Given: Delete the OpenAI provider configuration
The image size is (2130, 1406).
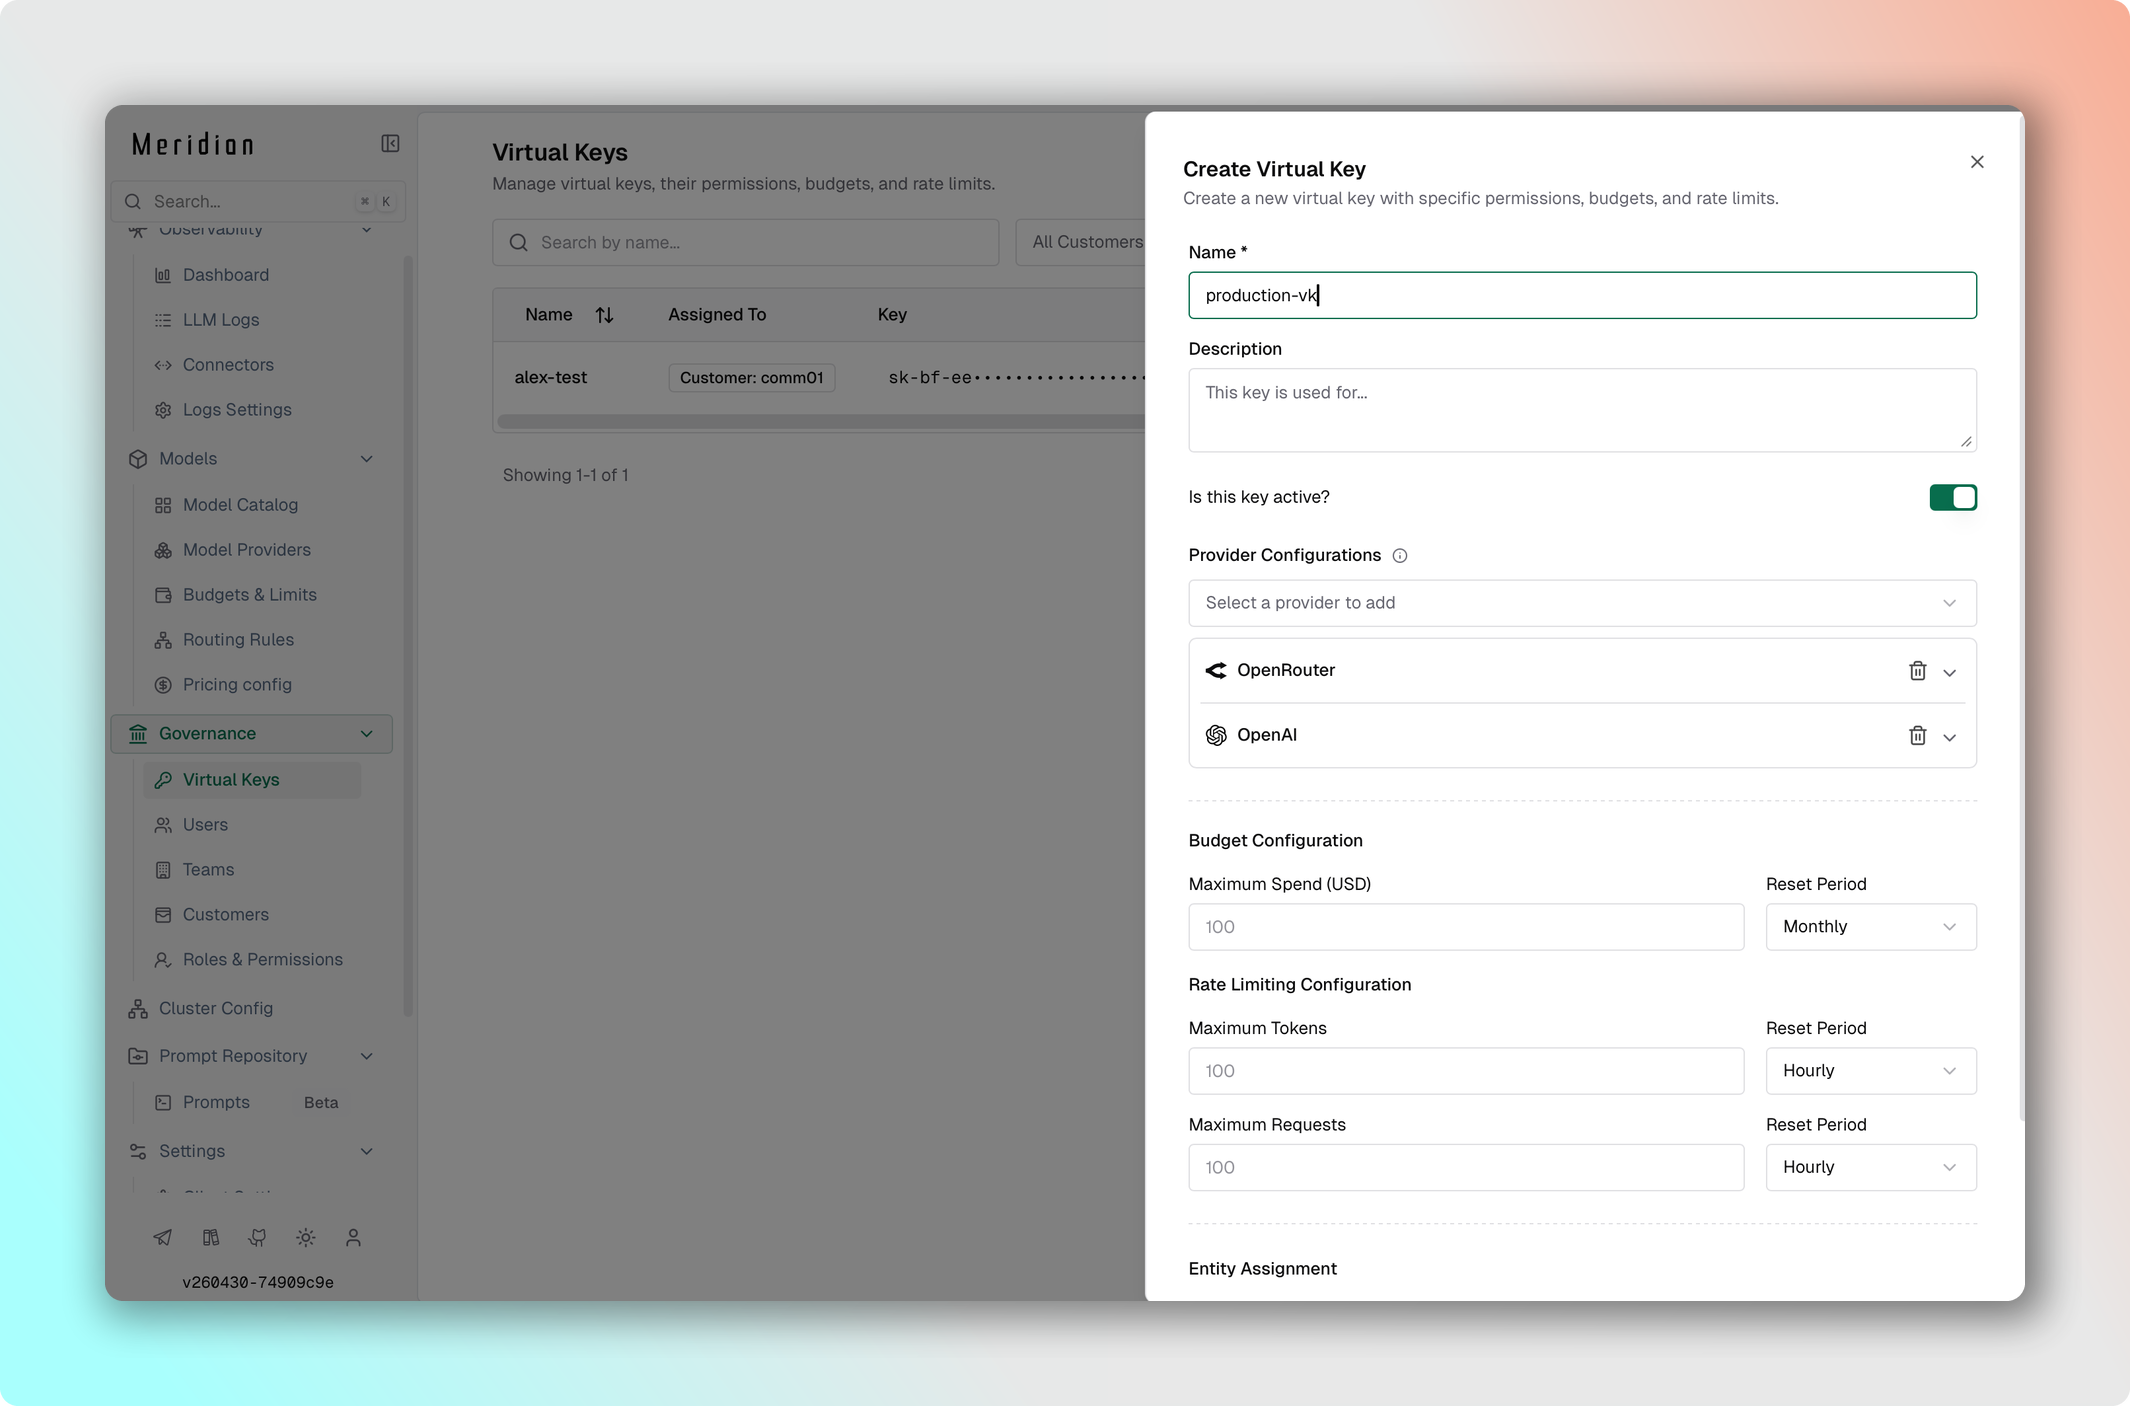Looking at the screenshot, I should pos(1917,736).
